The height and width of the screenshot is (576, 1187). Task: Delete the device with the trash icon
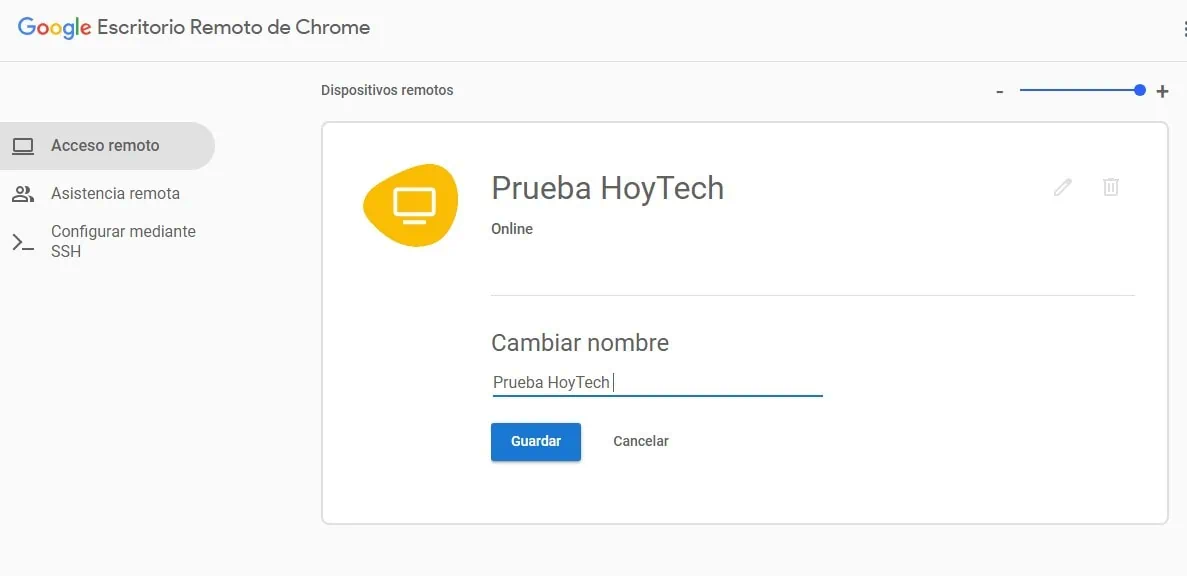coord(1110,187)
